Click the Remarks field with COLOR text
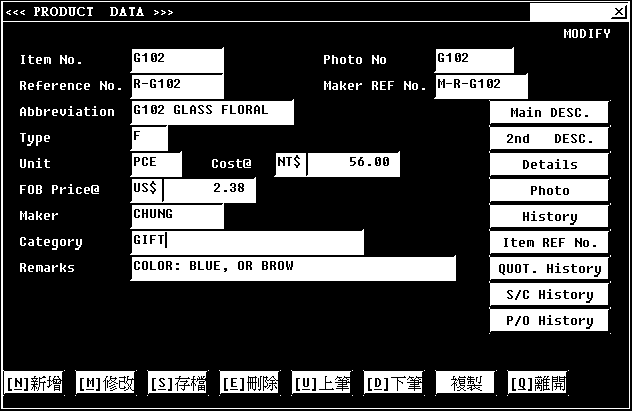The image size is (632, 411). pos(293,267)
